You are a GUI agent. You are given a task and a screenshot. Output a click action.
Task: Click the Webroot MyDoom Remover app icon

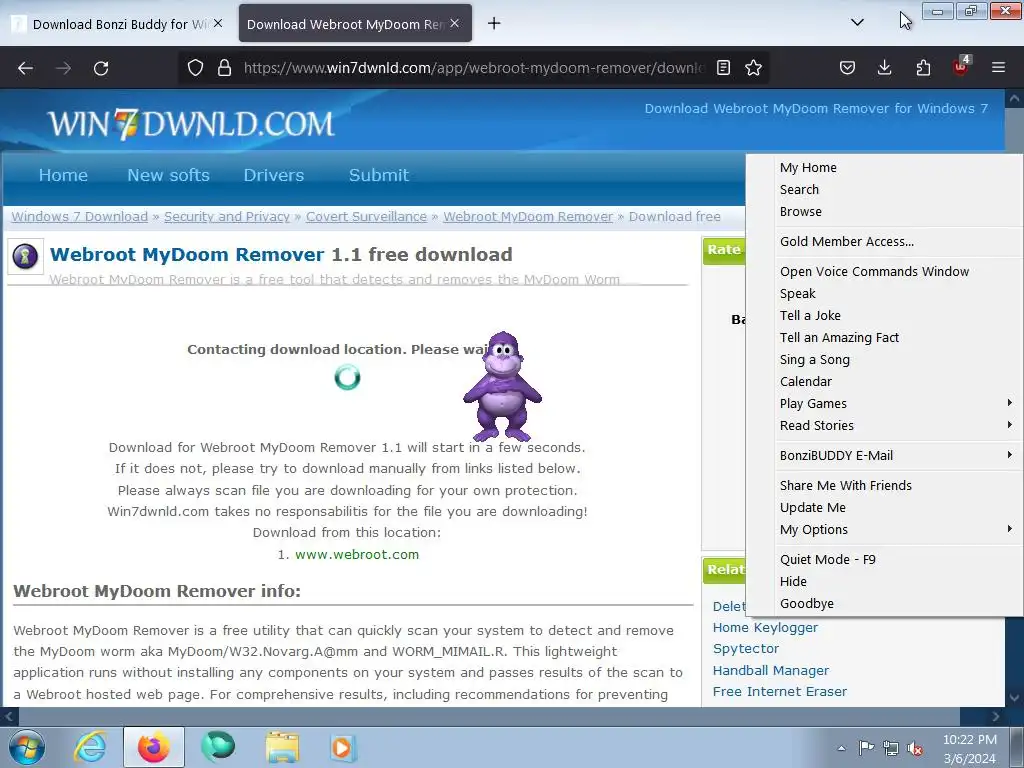click(25, 255)
